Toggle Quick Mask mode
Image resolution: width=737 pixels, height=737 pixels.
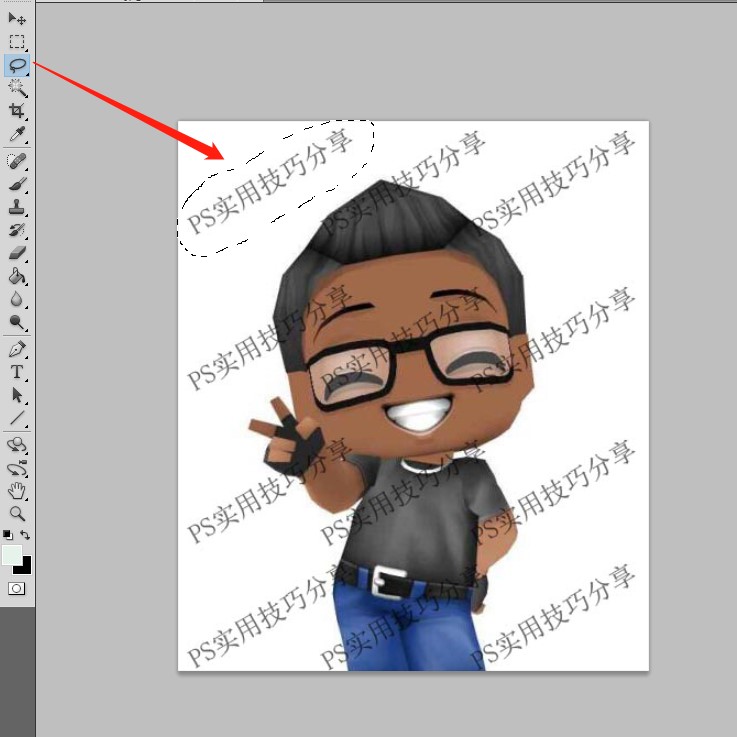click(17, 589)
